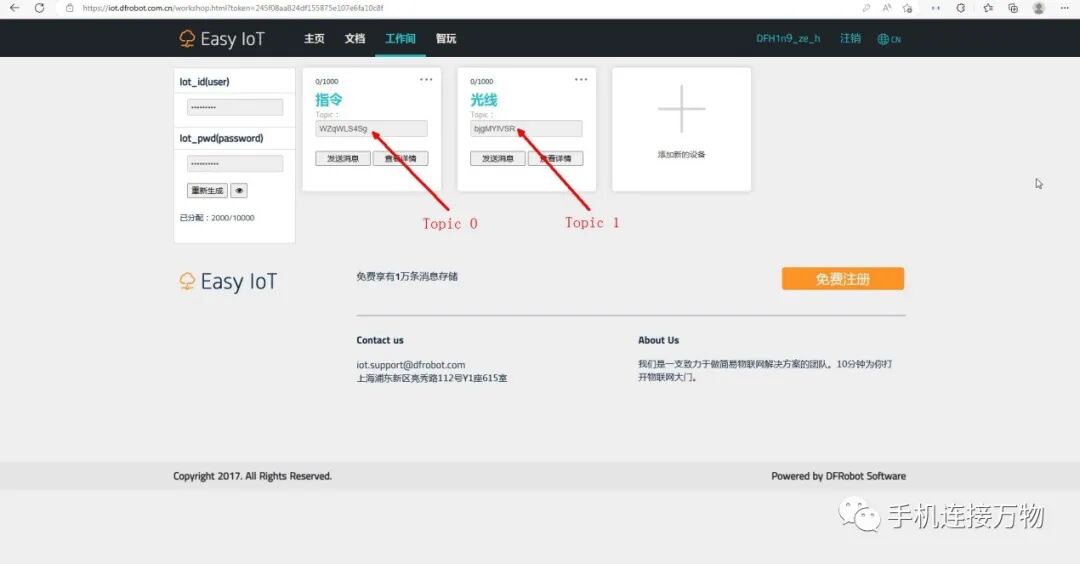The width and height of the screenshot is (1080, 564).
Task: Click the address bar URL field
Action: (232, 8)
